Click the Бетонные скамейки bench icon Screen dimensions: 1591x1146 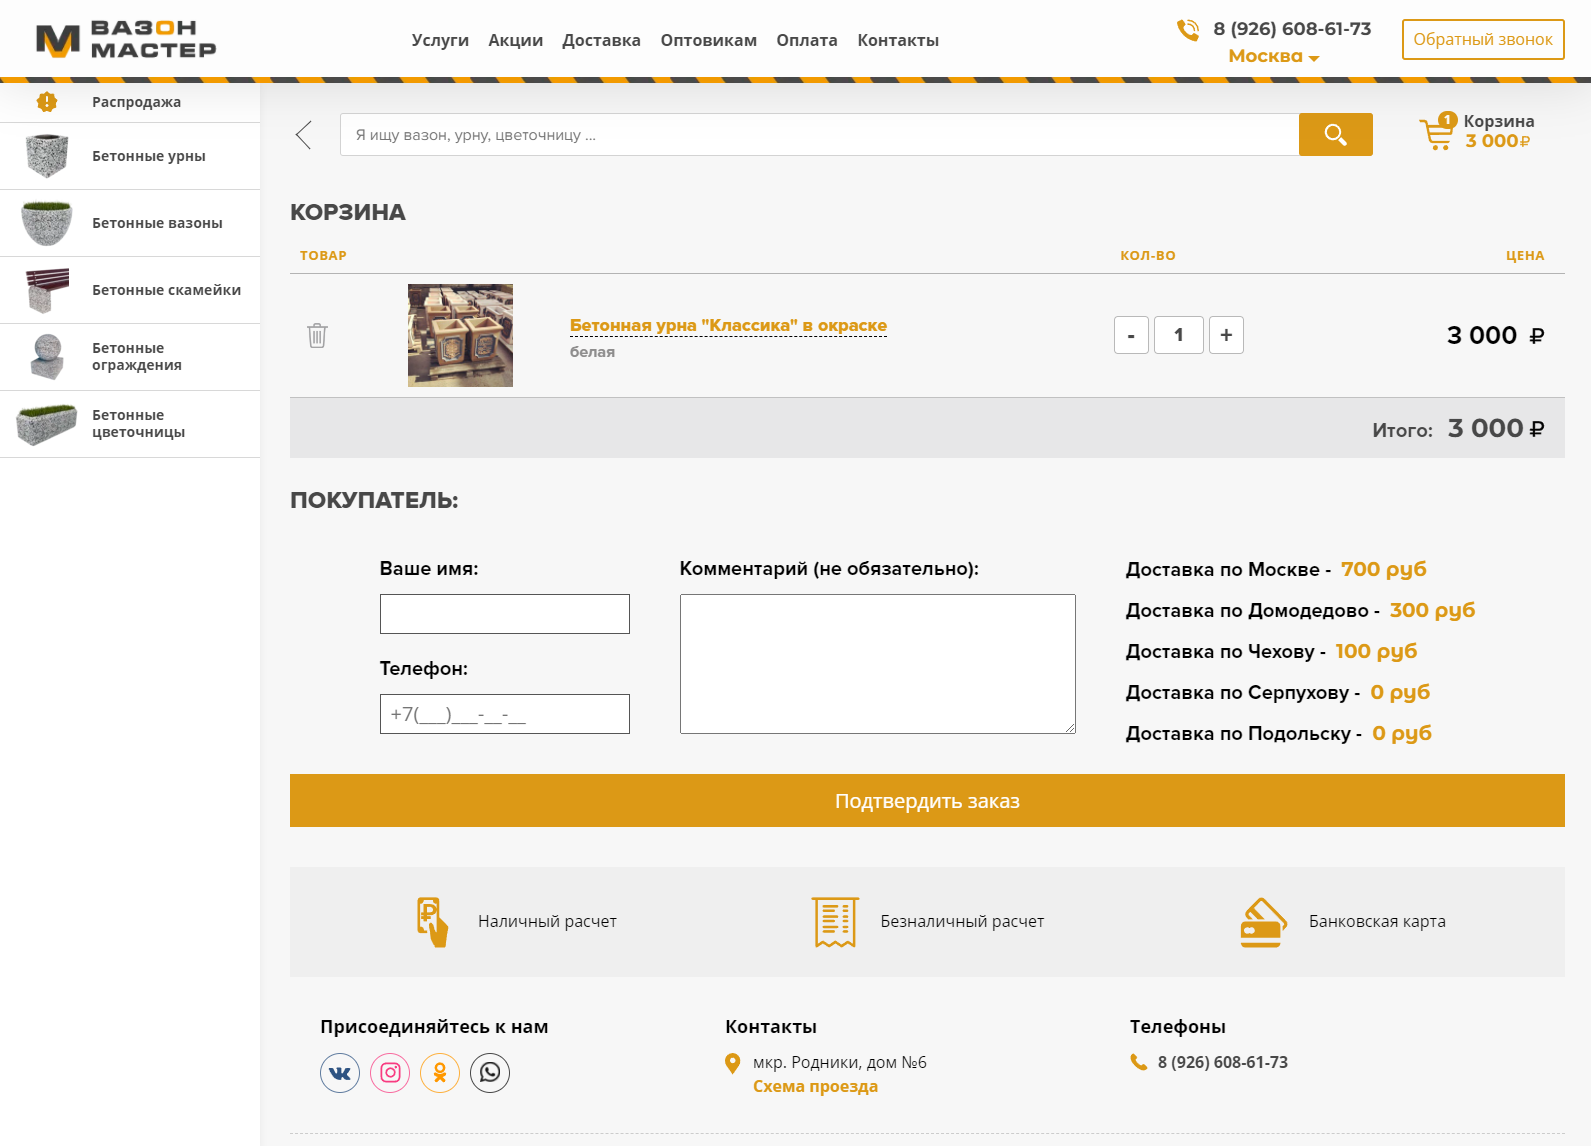click(47, 290)
